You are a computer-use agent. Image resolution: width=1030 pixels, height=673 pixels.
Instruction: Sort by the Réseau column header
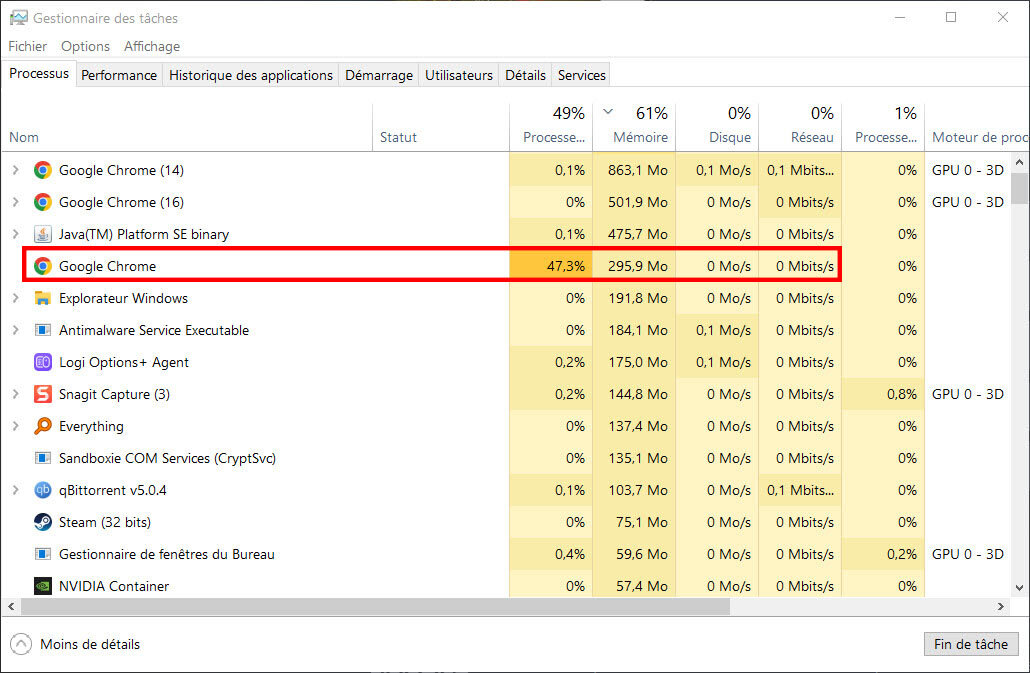800,127
